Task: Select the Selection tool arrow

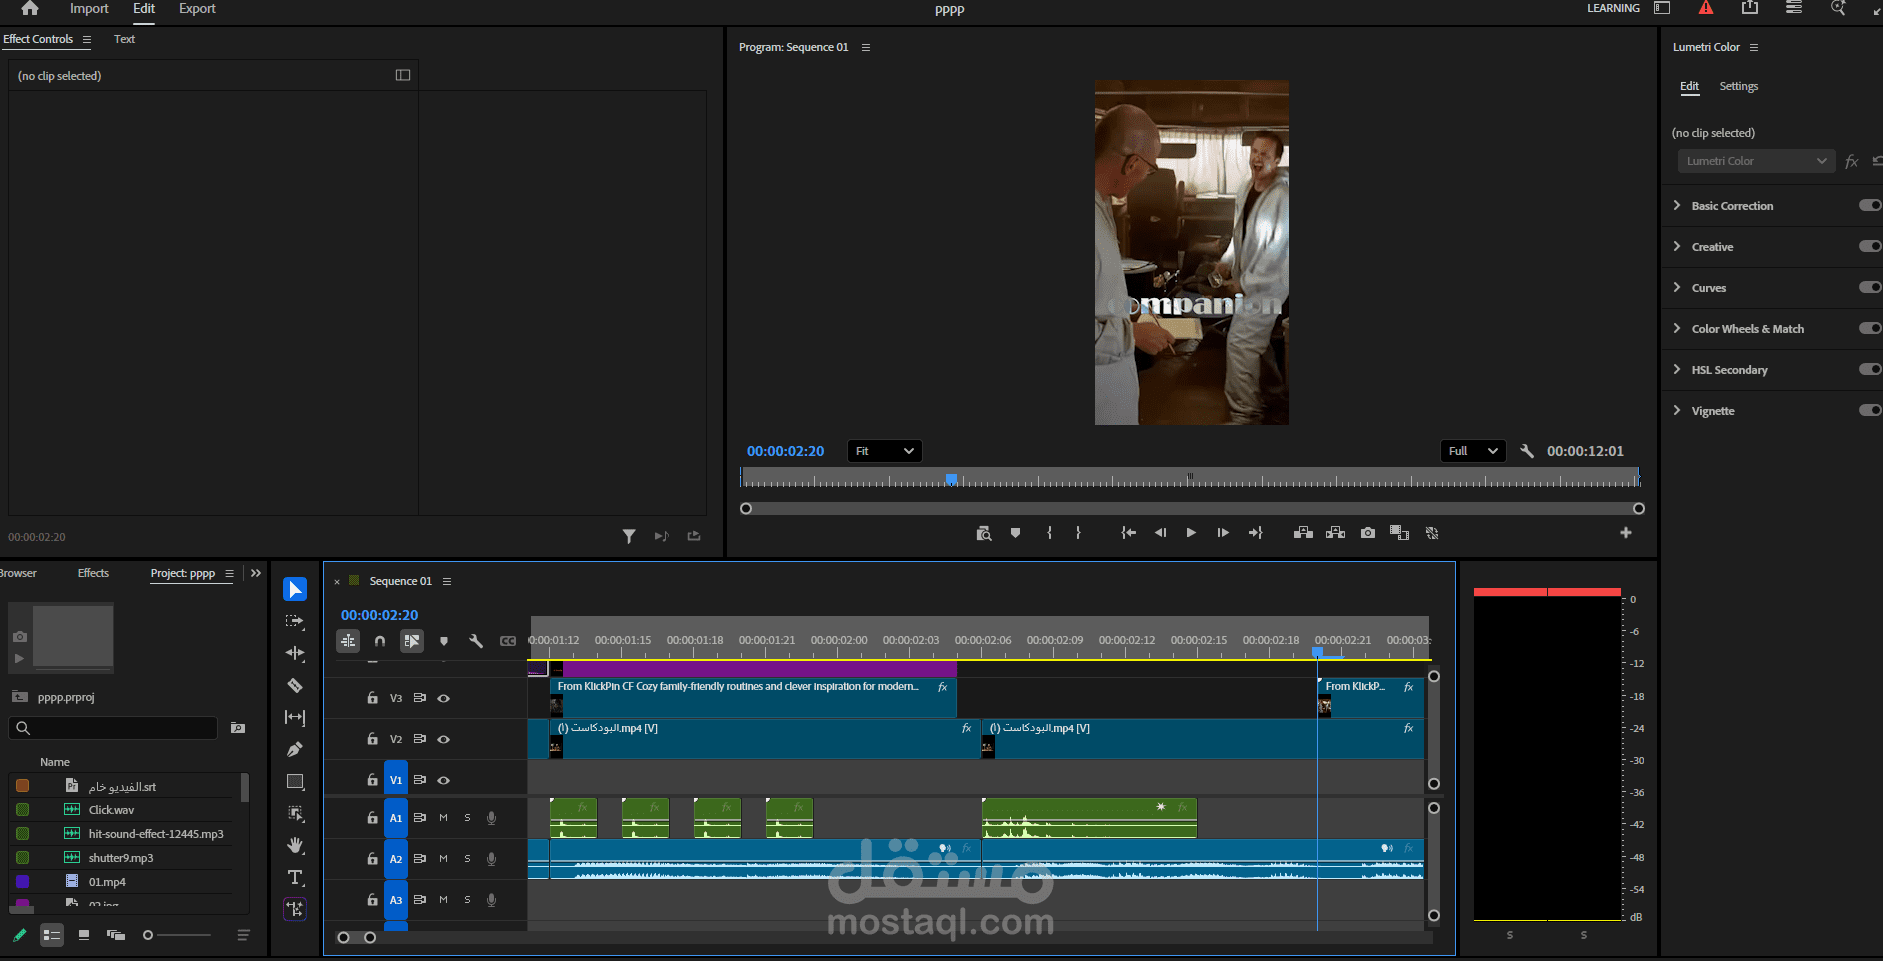Action: (295, 589)
